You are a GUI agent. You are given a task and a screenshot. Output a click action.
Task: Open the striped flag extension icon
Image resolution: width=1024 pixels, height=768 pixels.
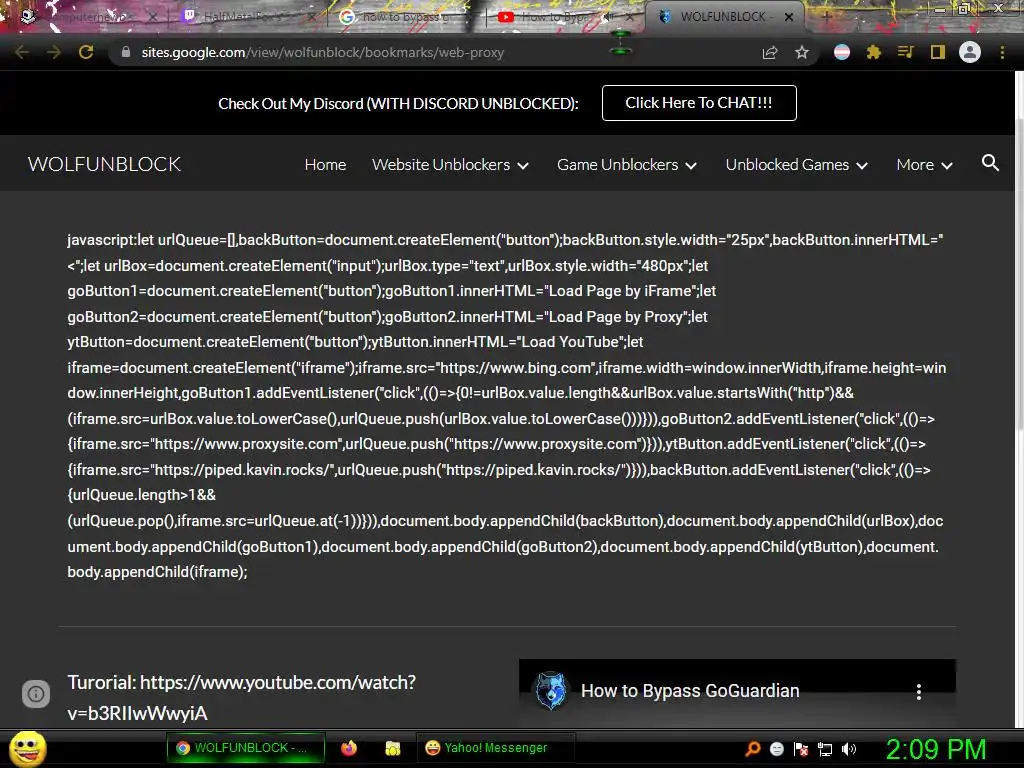pyautogui.click(x=842, y=52)
